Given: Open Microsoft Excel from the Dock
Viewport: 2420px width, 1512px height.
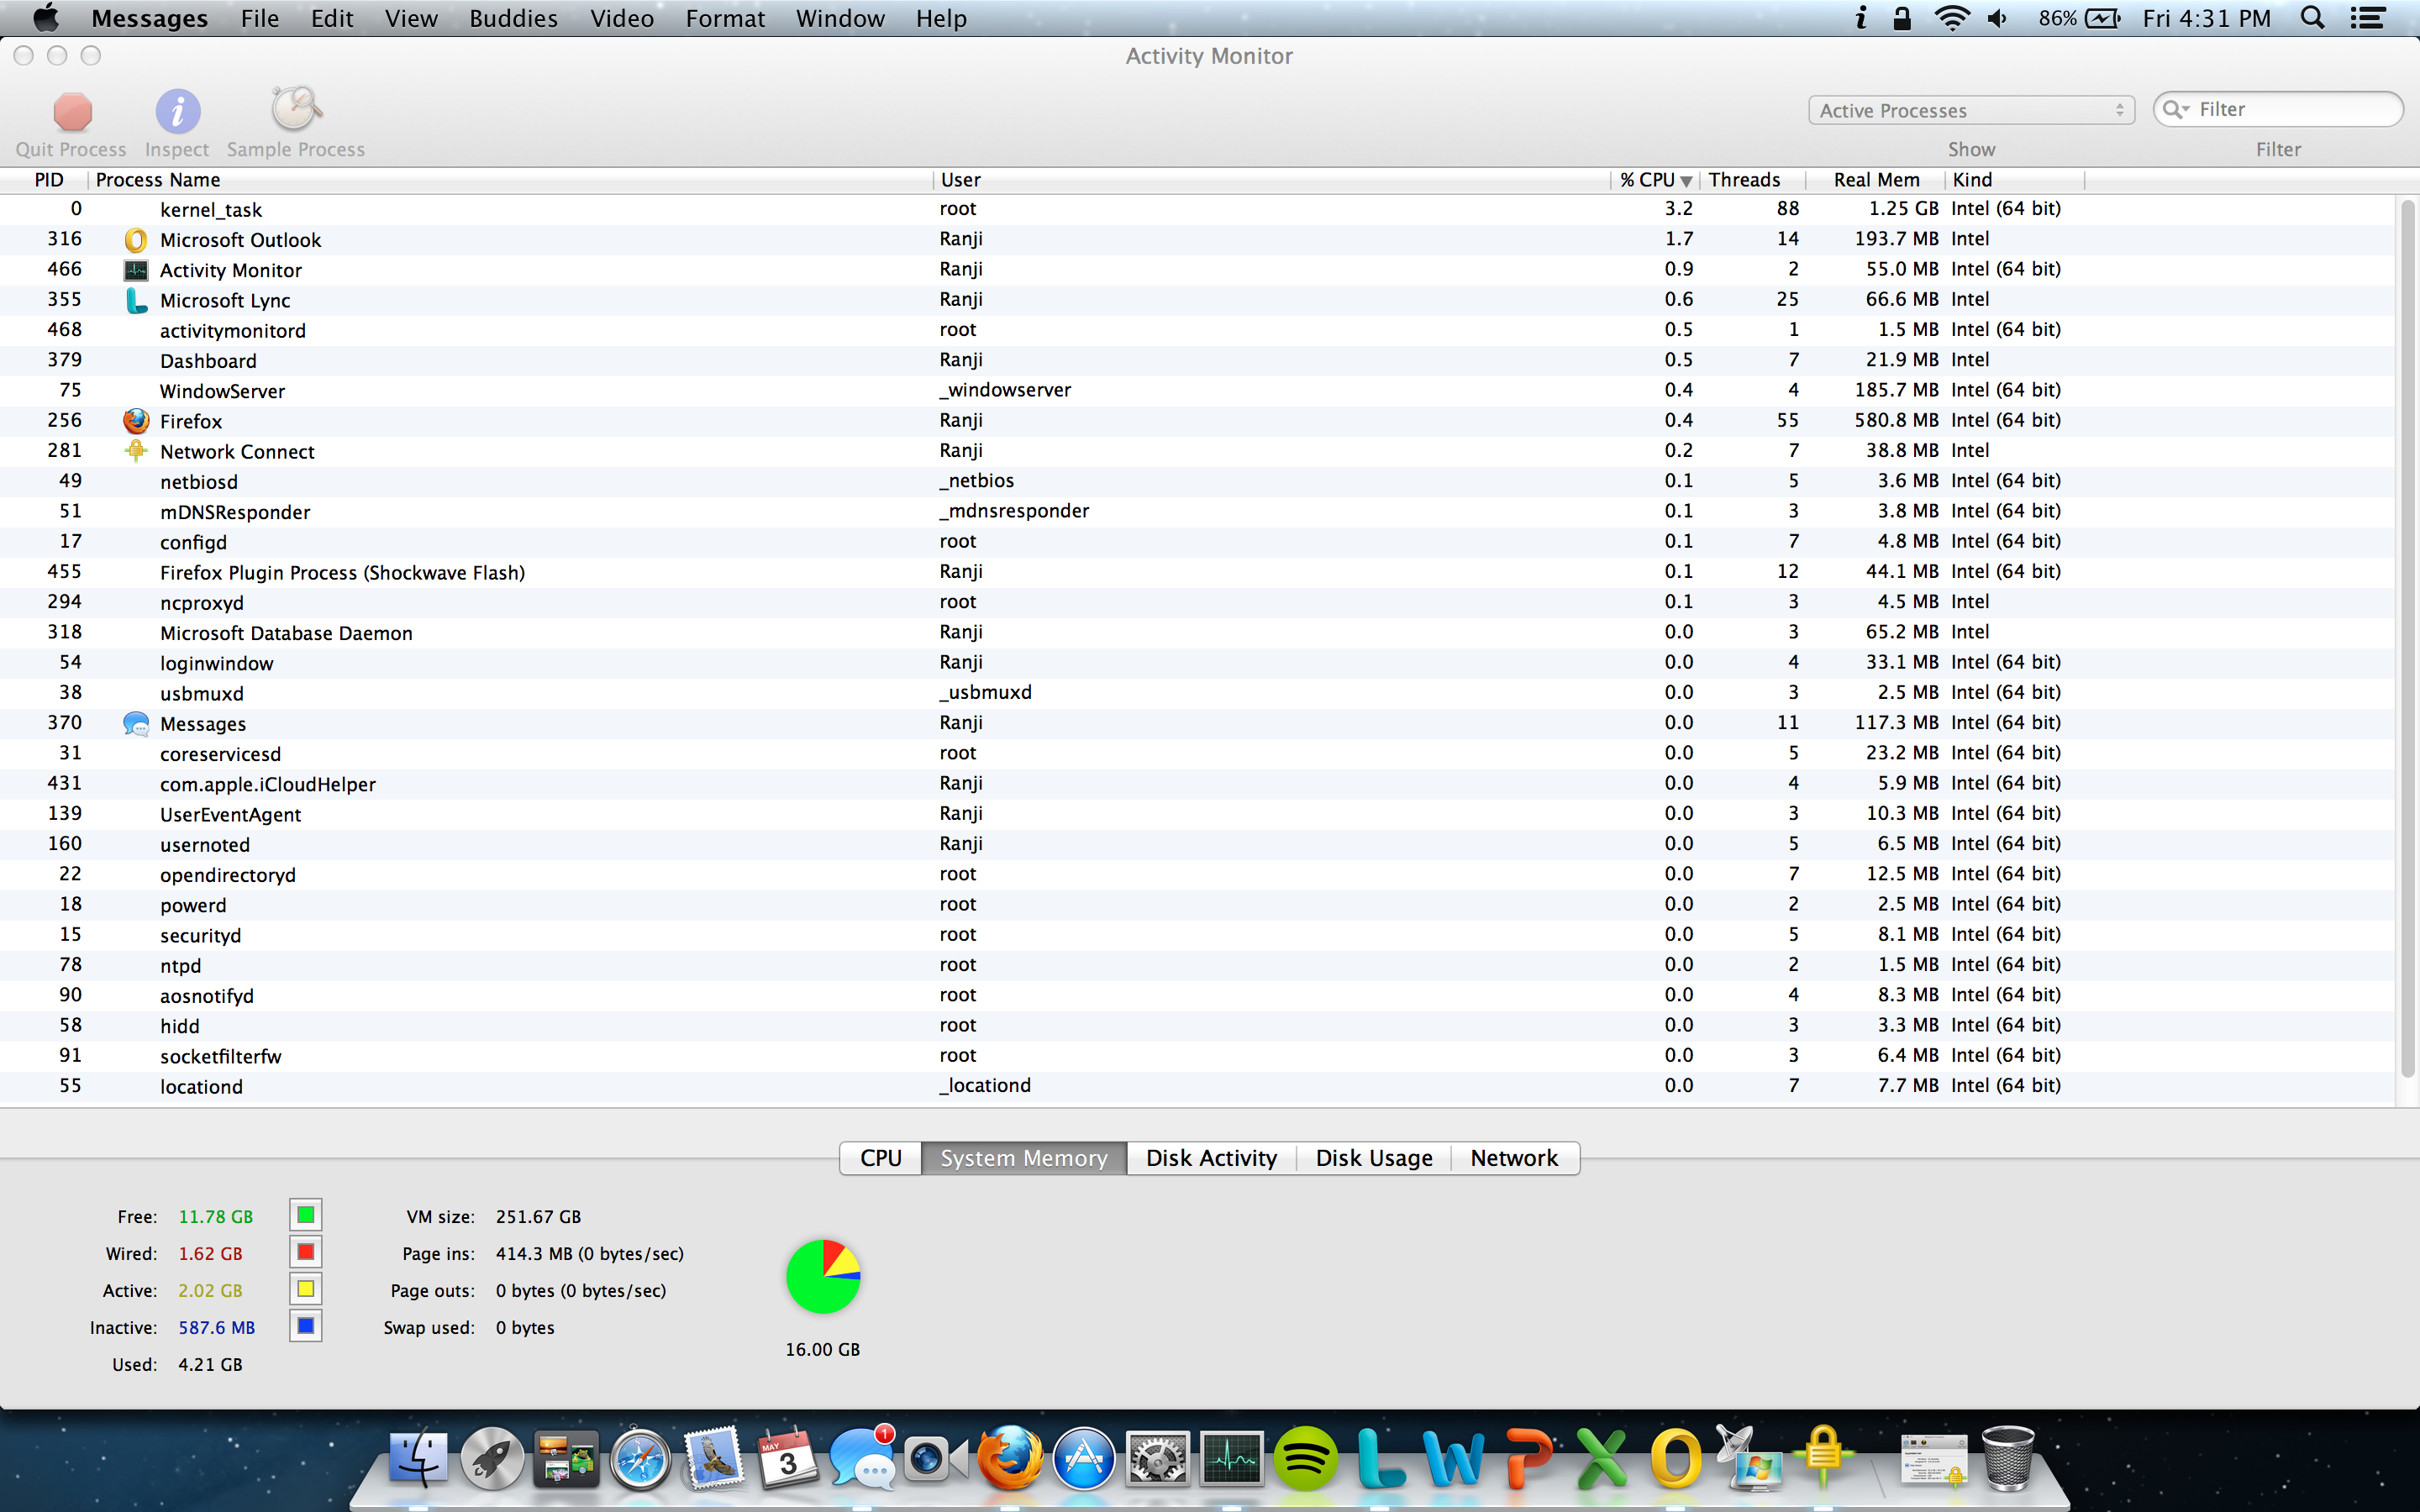Looking at the screenshot, I should pyautogui.click(x=1603, y=1459).
